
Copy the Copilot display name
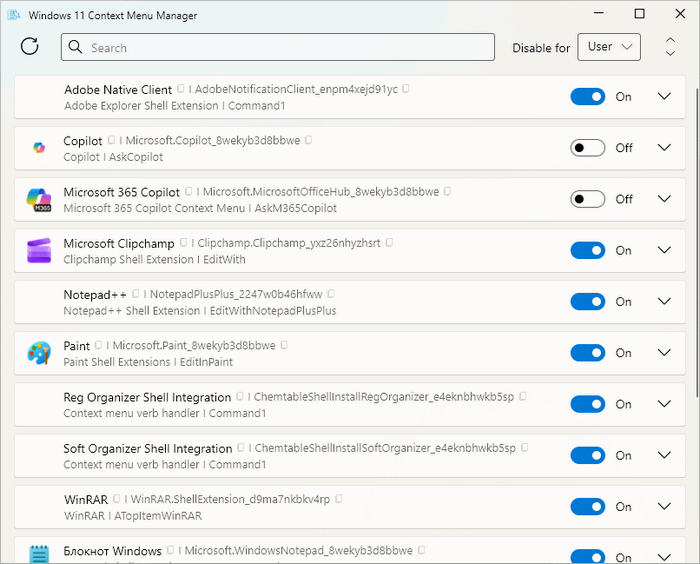(111, 140)
